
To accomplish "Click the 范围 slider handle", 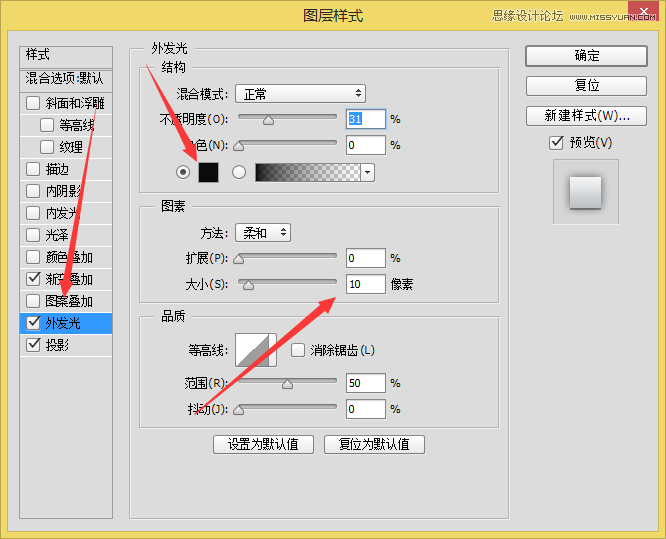I will point(288,385).
